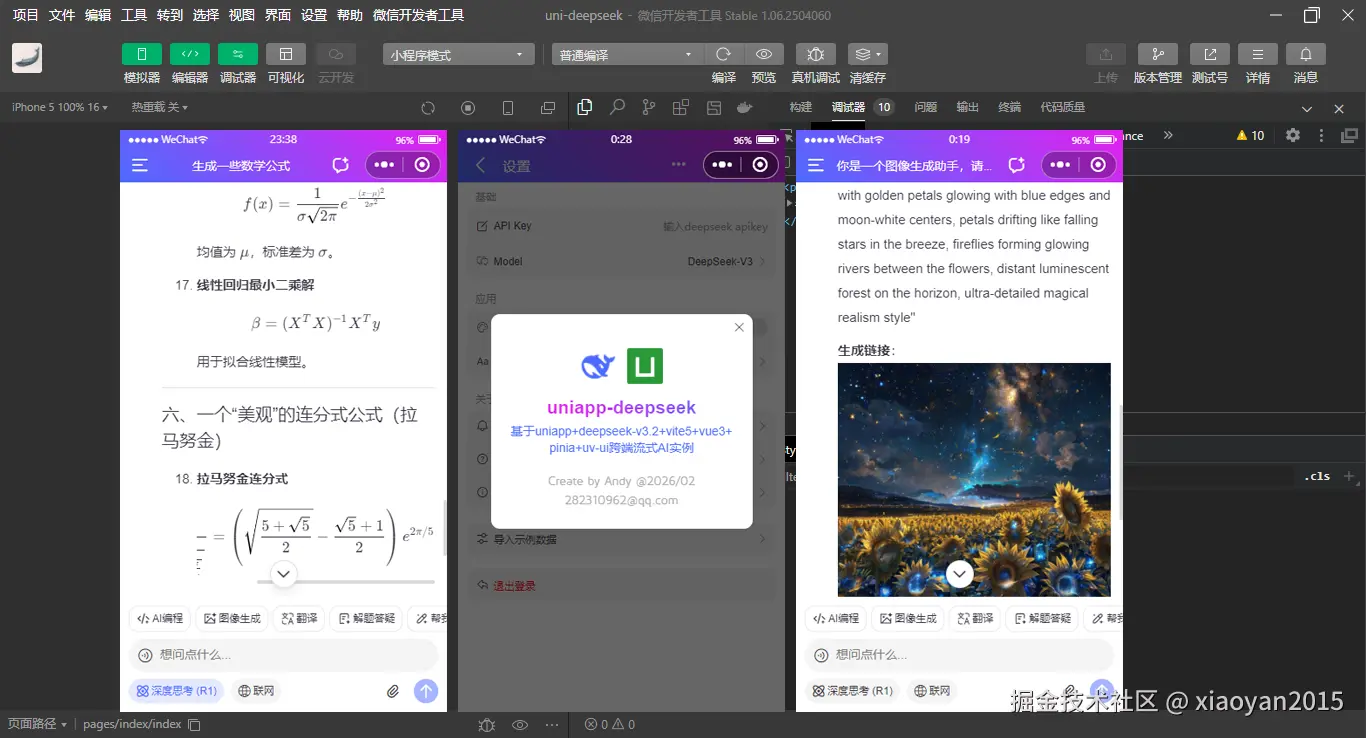
Task: Collapse the debugger panel chevron
Action: pyautogui.click(x=1307, y=109)
